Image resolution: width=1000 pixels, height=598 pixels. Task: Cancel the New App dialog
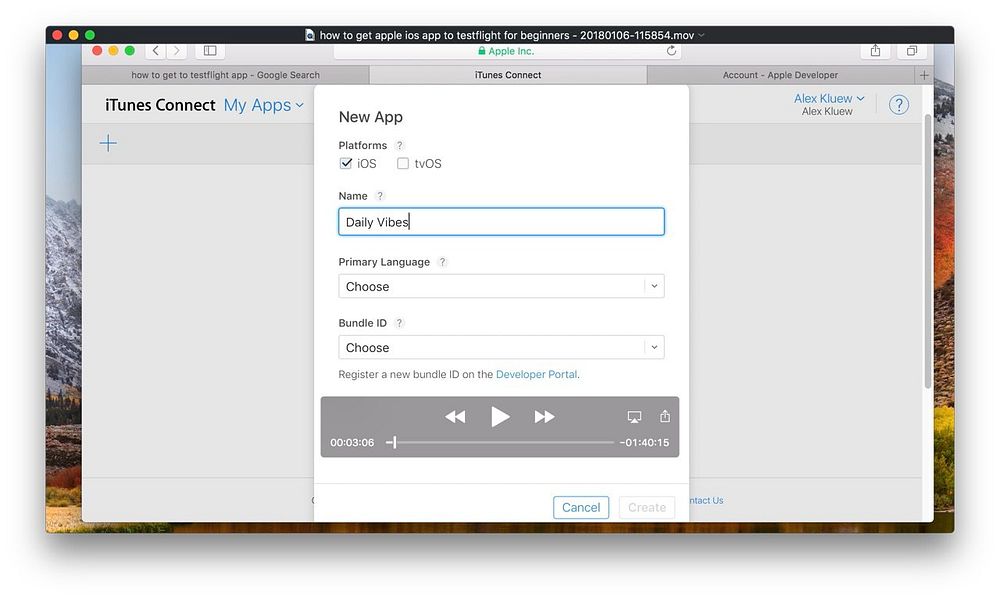tap(581, 507)
